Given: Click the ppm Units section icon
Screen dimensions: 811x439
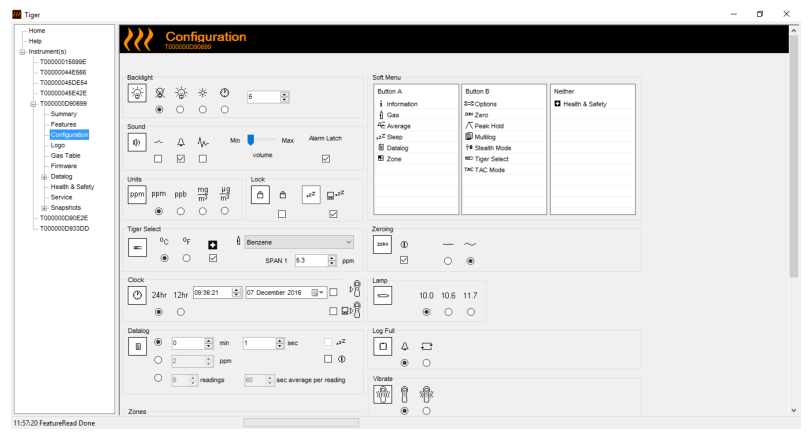Looking at the screenshot, I should click(137, 195).
